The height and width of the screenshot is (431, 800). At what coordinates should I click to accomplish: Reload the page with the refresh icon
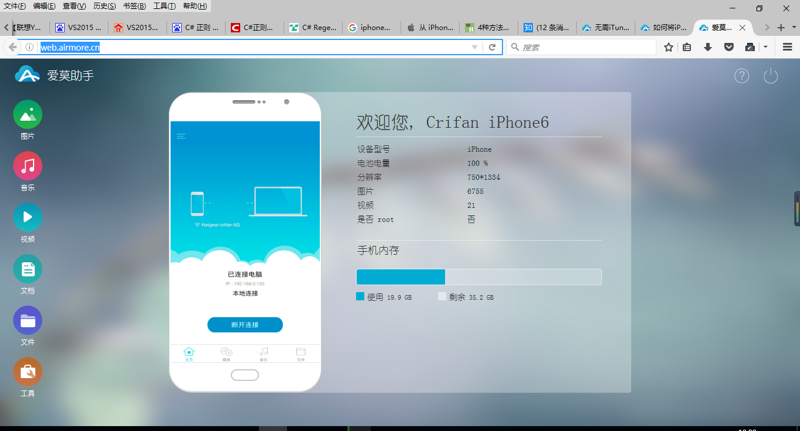point(492,47)
